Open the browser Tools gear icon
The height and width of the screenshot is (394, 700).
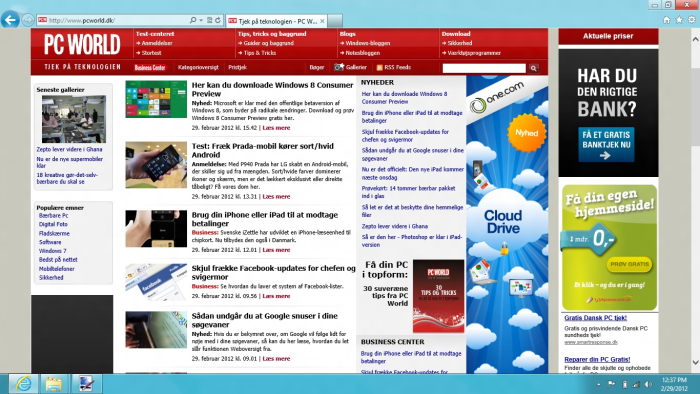coord(692,20)
